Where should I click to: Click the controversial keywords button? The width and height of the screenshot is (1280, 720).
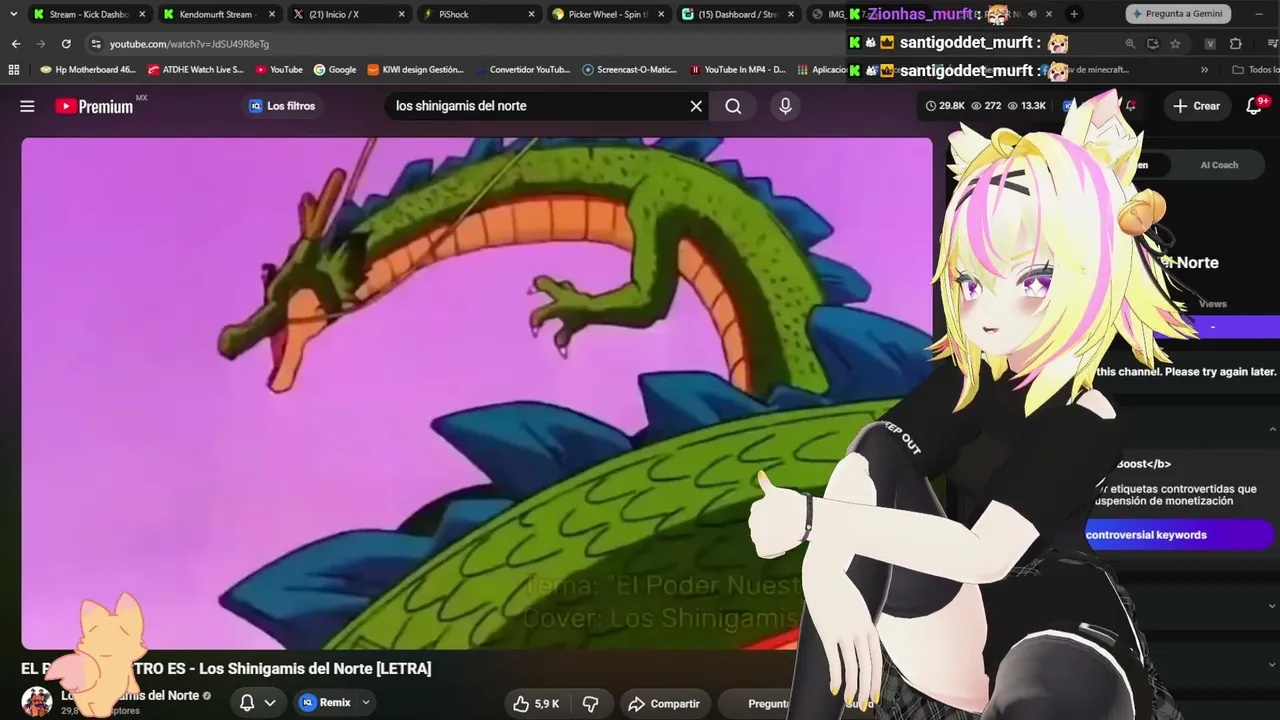tap(1178, 535)
